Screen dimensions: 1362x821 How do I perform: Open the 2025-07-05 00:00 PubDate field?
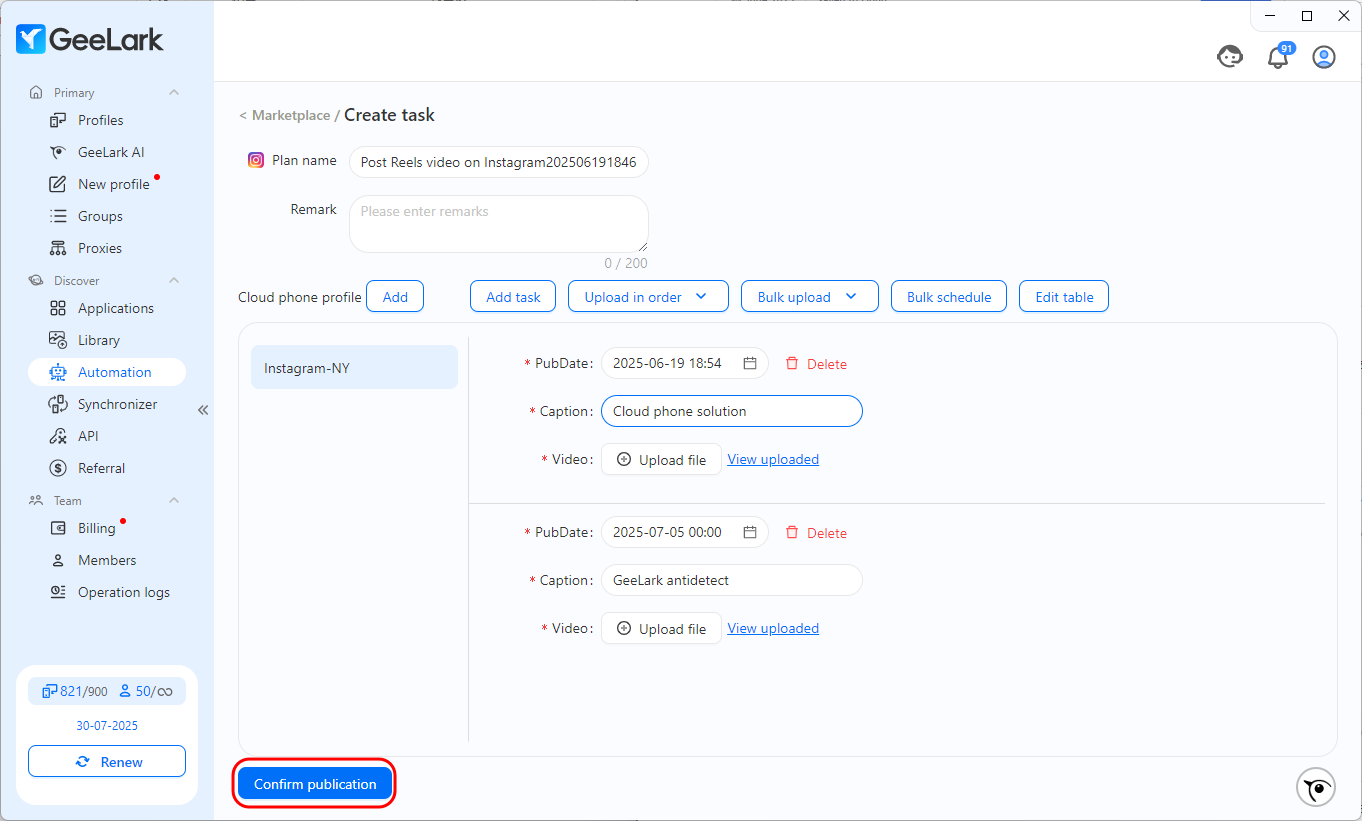[x=684, y=532]
